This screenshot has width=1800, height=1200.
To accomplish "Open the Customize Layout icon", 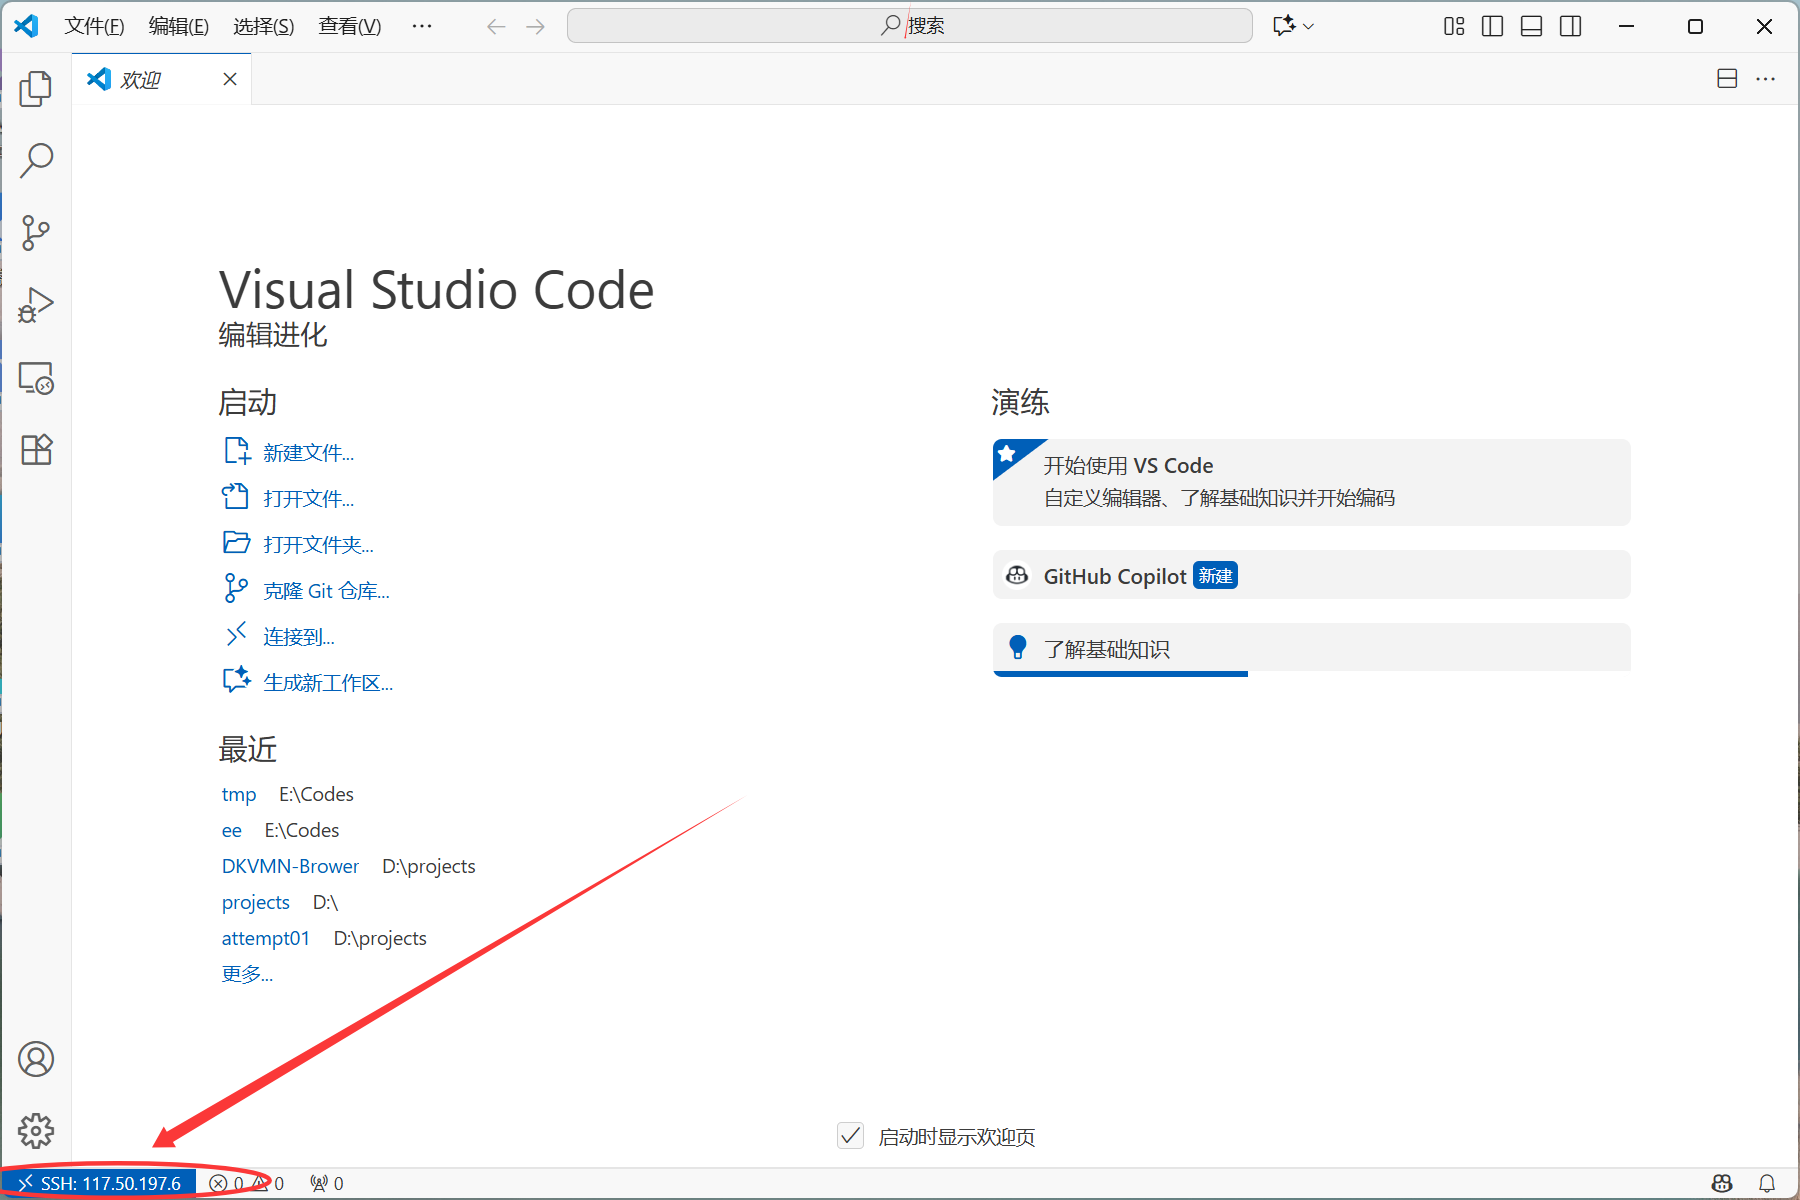I will pos(1454,26).
